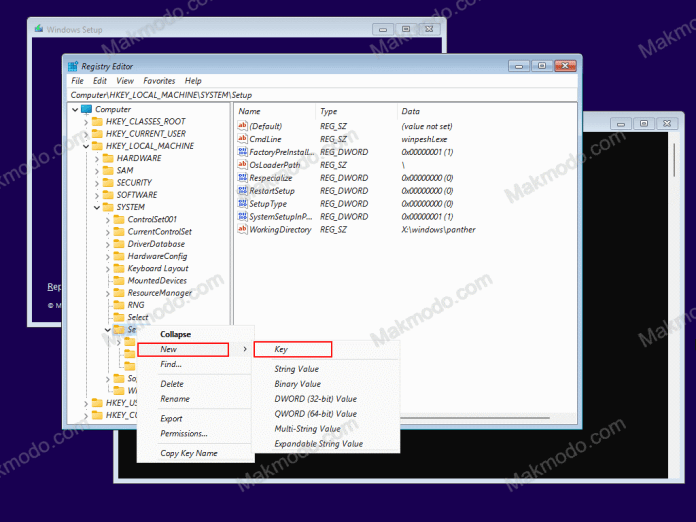
Task: Click the DWORD icon of the RestartSetup value
Action: [242, 190]
